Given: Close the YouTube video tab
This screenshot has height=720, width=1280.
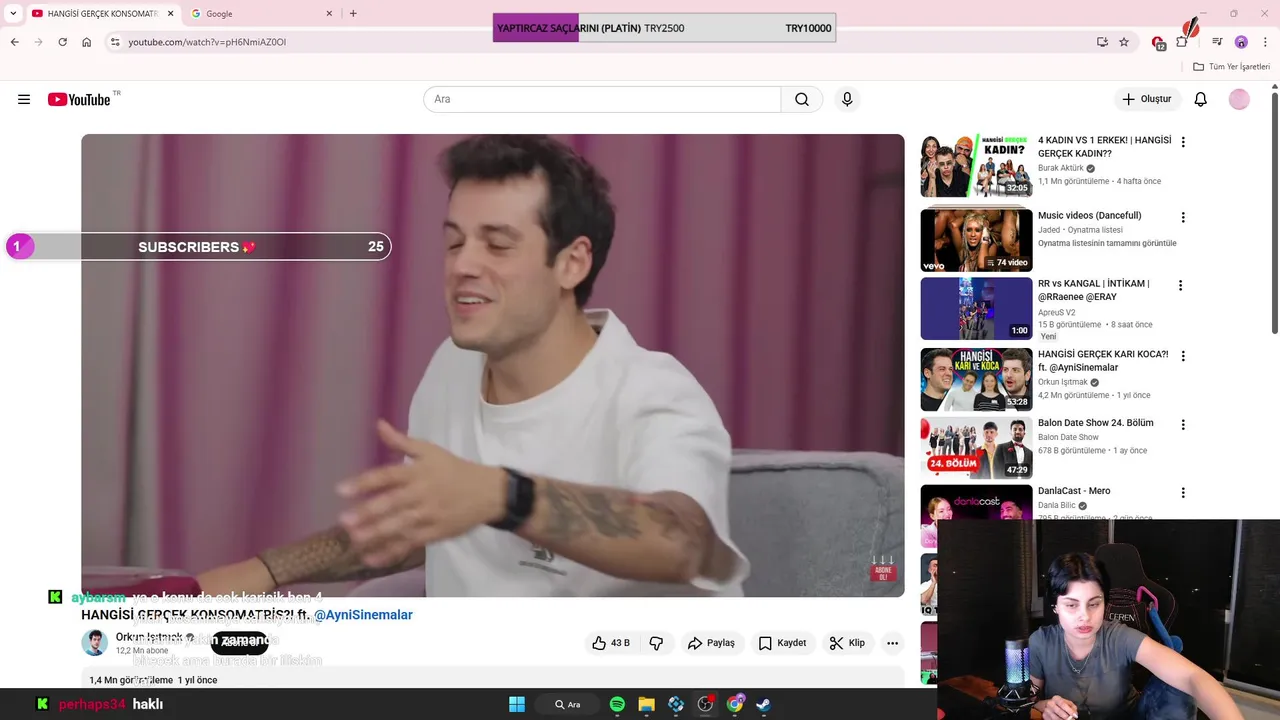Looking at the screenshot, I should click(170, 14).
